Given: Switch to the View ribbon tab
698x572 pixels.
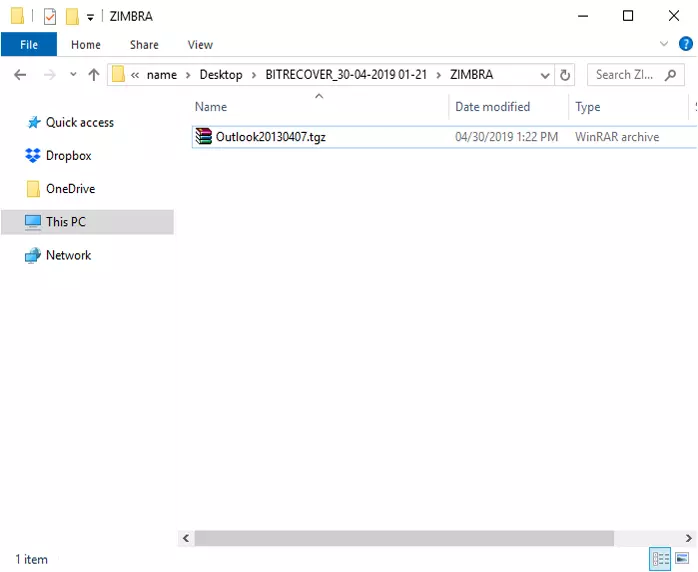Looking at the screenshot, I should coord(200,44).
